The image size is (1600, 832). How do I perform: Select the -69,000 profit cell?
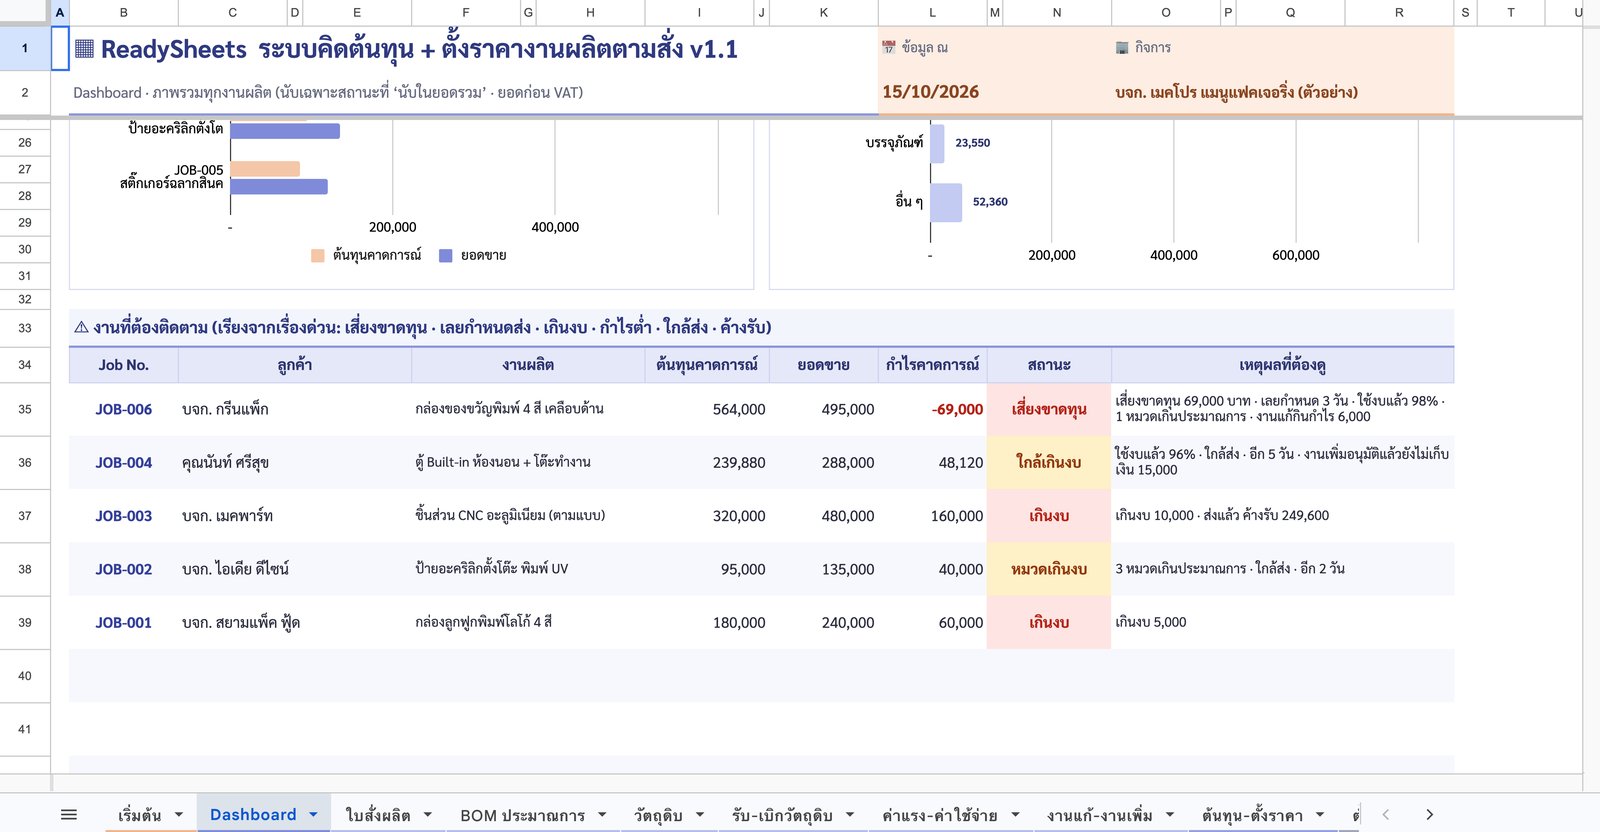click(932, 409)
